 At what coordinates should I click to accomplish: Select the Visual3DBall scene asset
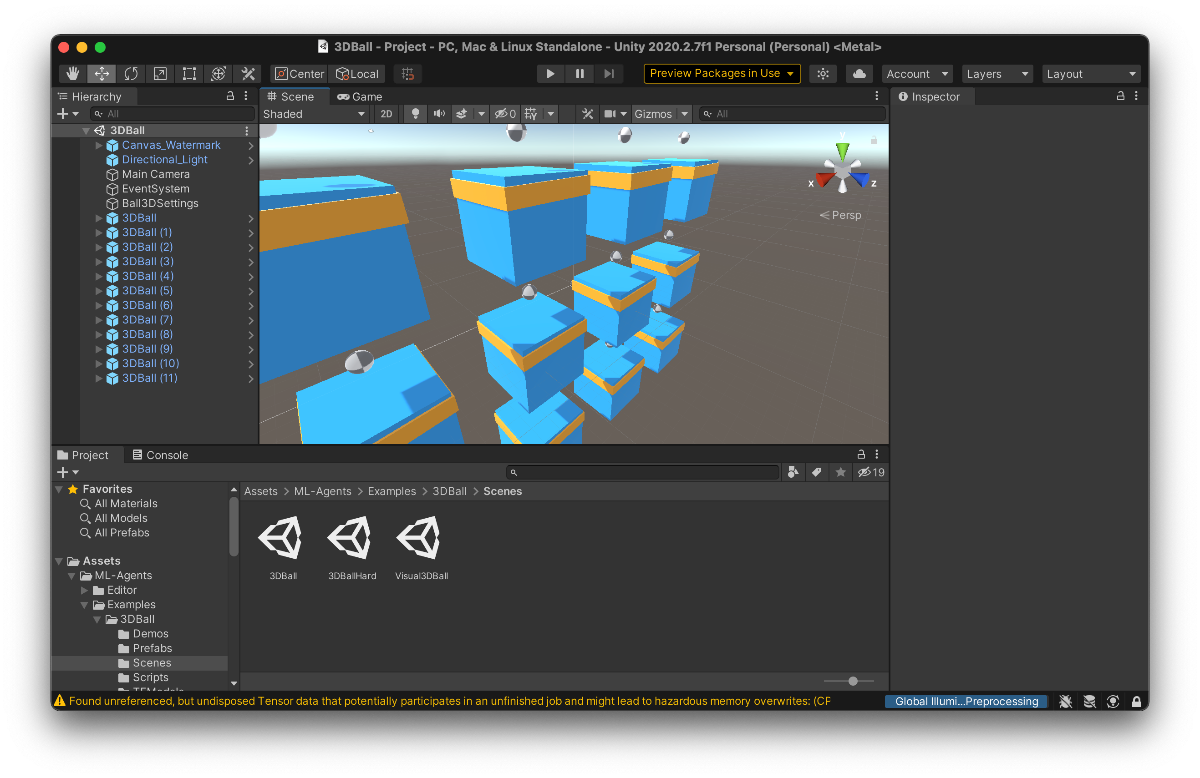click(x=421, y=548)
